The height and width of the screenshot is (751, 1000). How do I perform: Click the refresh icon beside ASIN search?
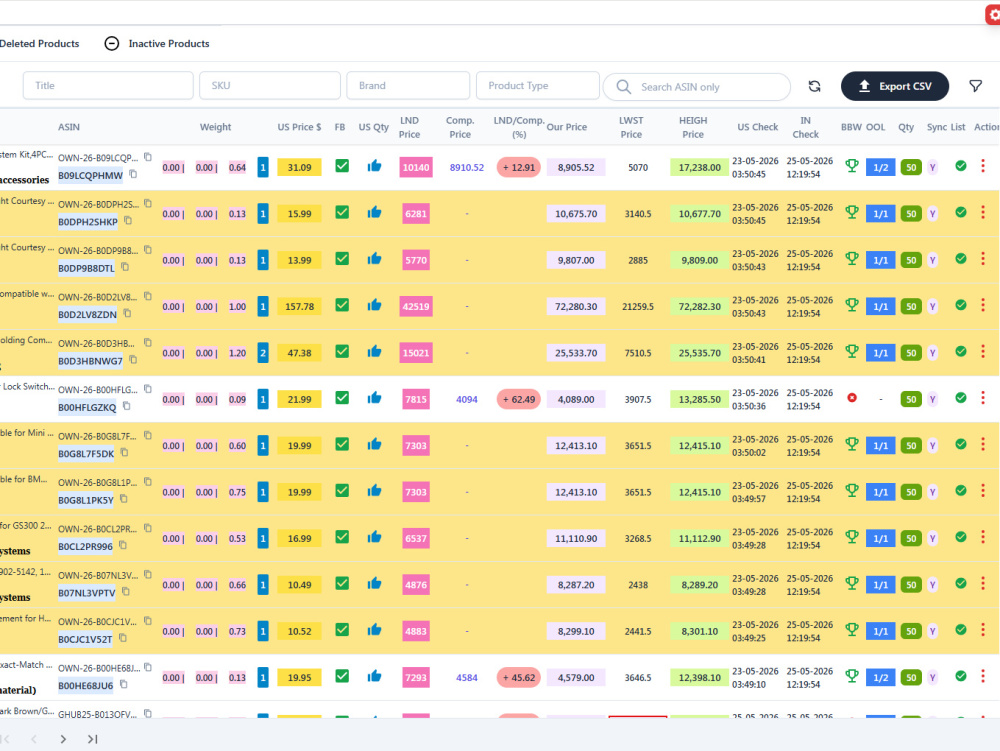click(814, 86)
